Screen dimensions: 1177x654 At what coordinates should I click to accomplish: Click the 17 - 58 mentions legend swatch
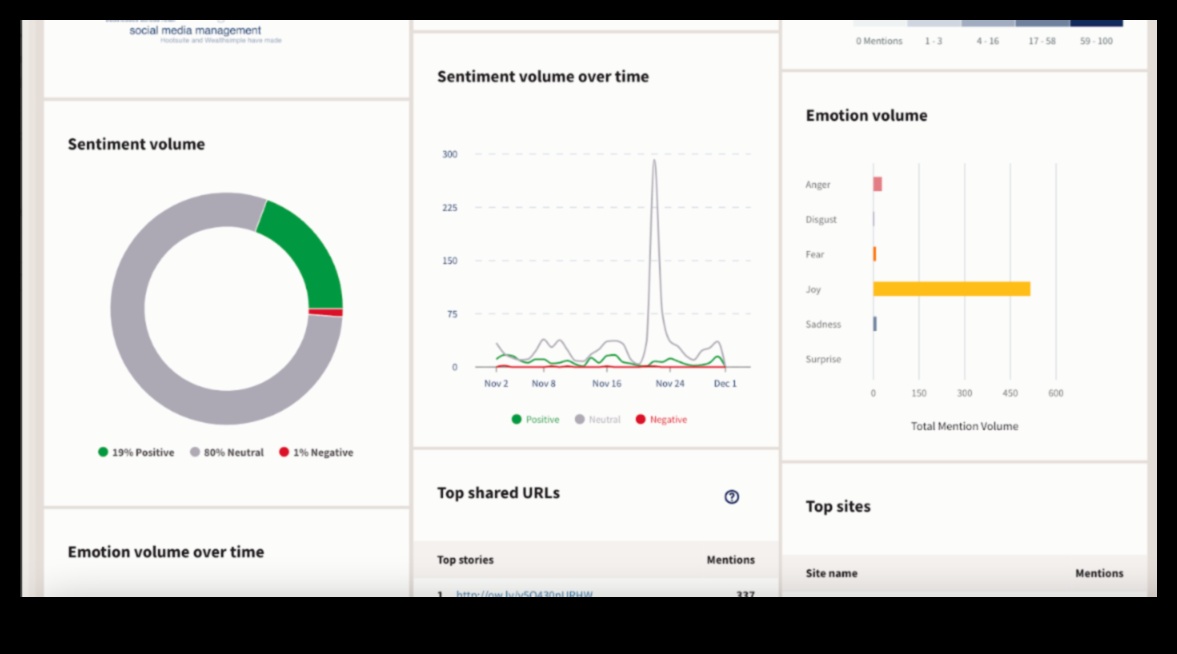[x=1042, y=23]
